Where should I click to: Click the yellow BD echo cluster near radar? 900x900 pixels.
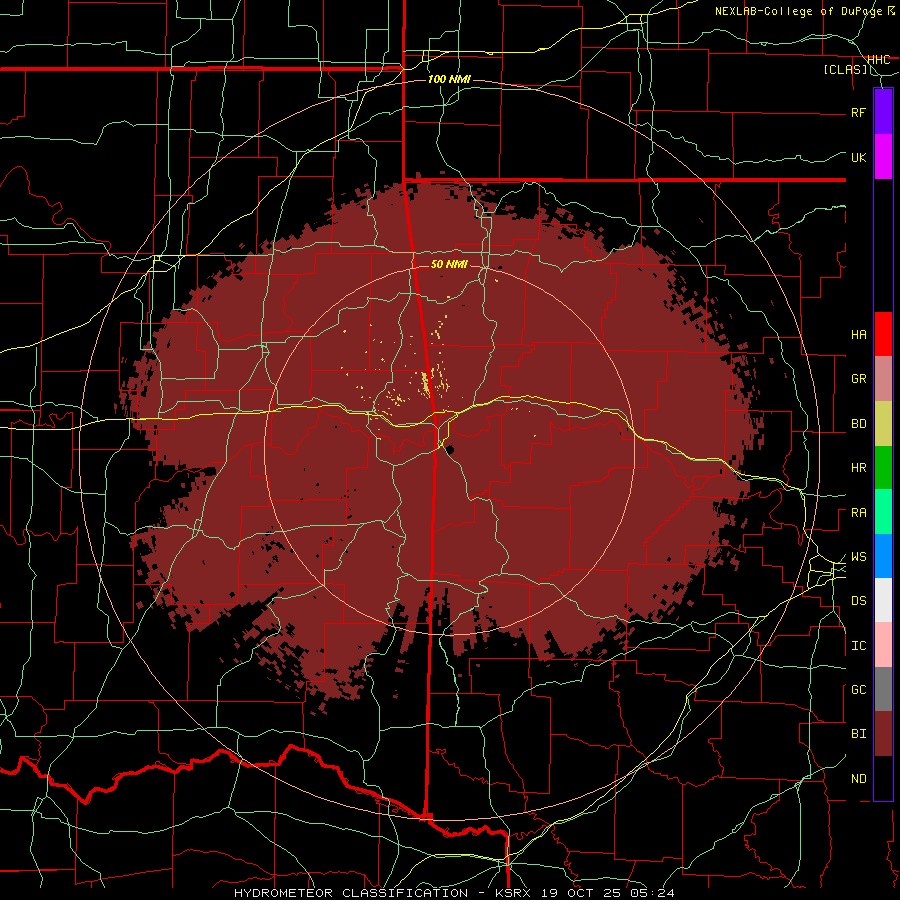[426, 383]
